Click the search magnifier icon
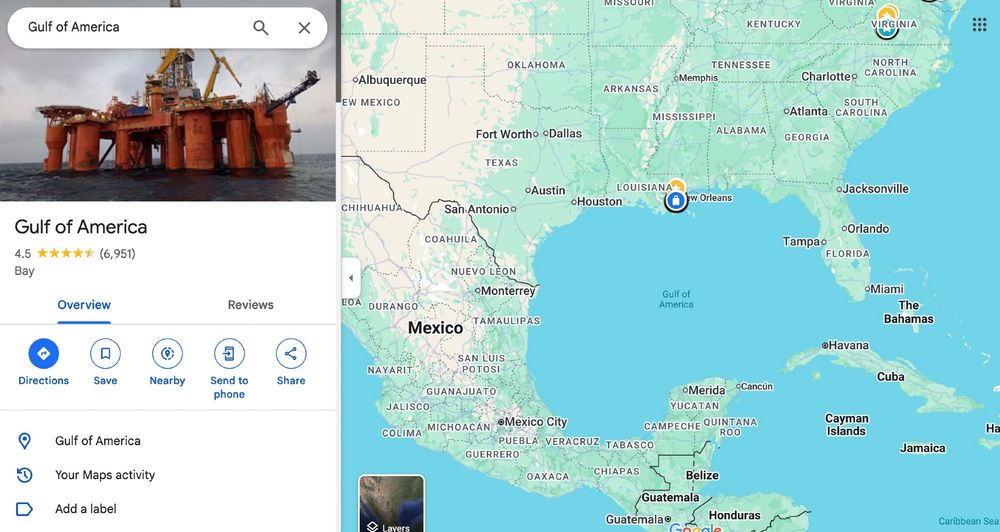The image size is (1000, 532). (x=260, y=27)
